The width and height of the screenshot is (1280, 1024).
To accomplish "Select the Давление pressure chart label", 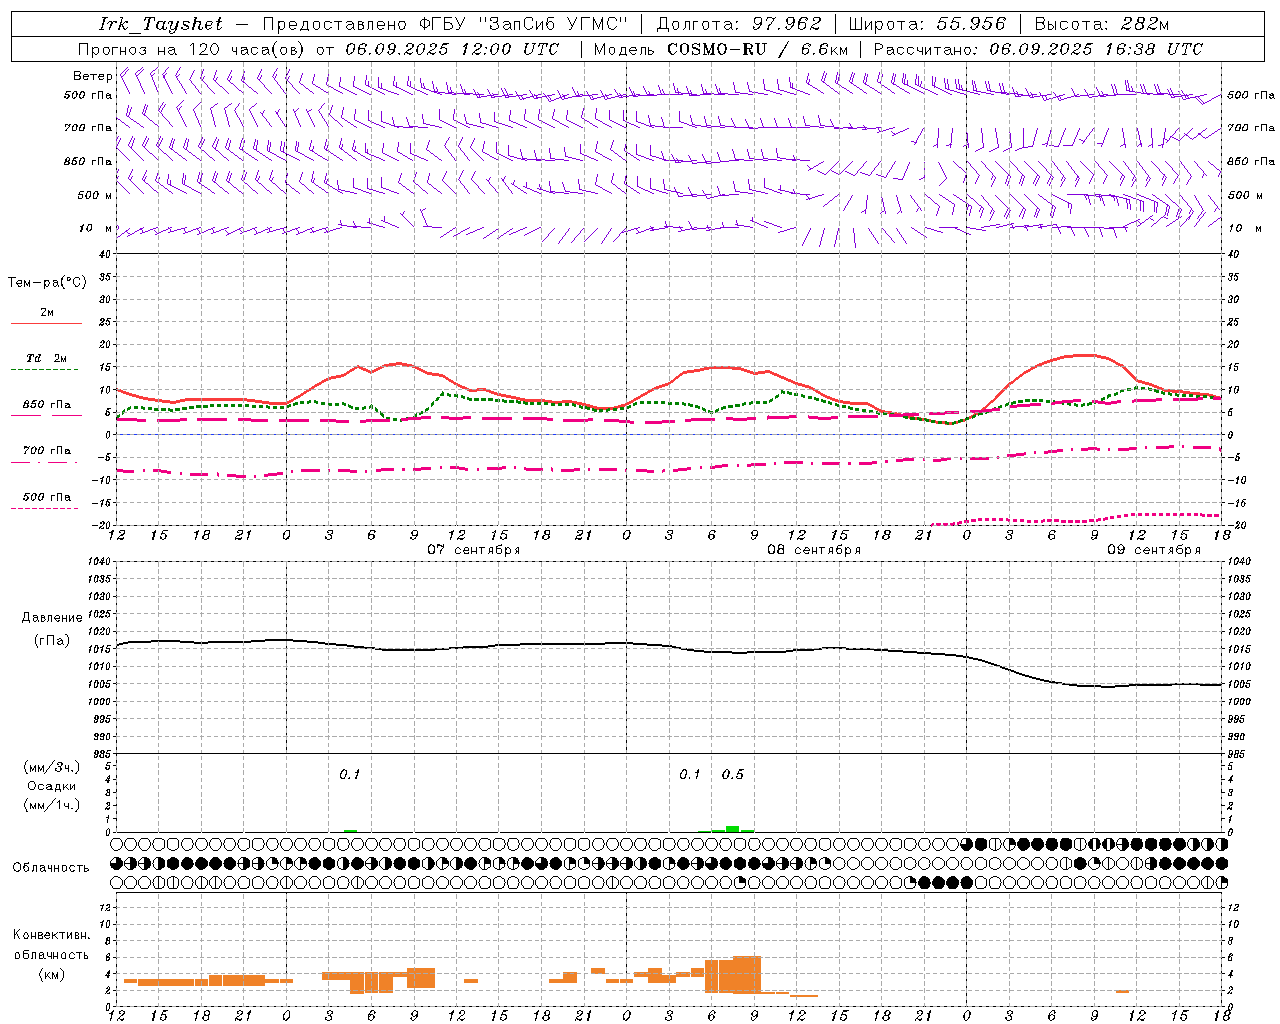I will click(x=52, y=618).
